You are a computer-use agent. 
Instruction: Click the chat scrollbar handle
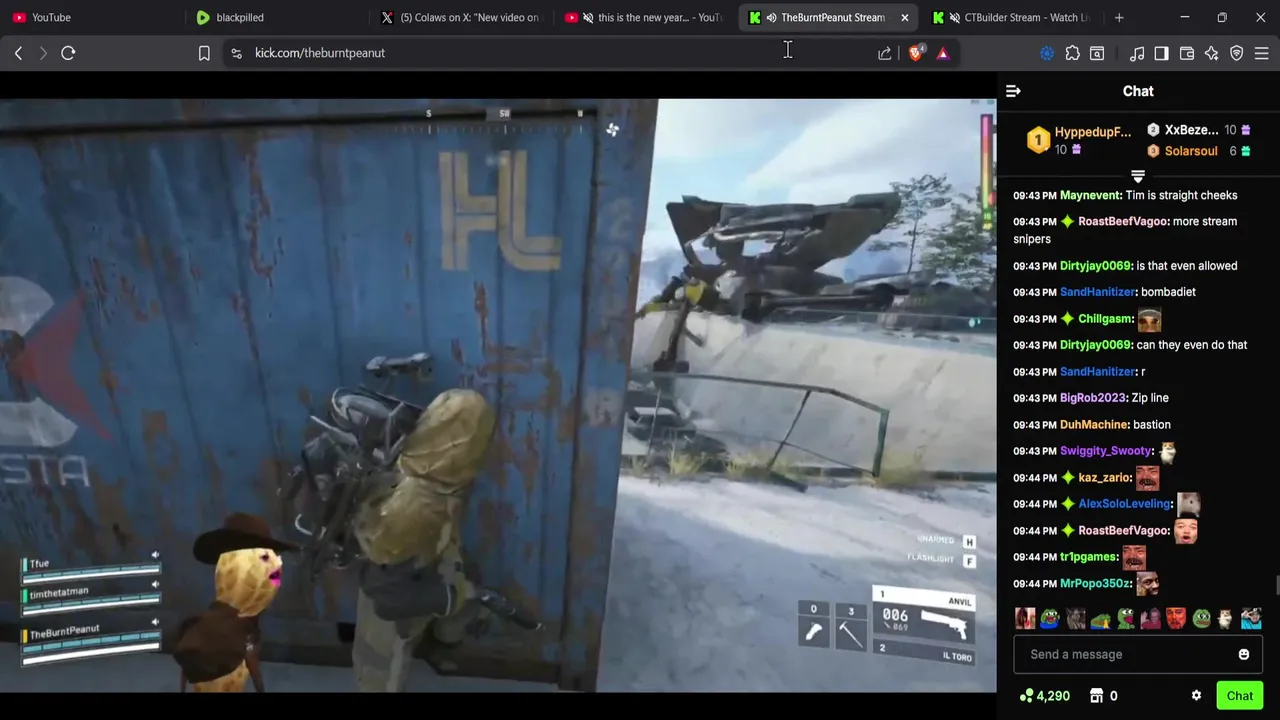[1276, 585]
